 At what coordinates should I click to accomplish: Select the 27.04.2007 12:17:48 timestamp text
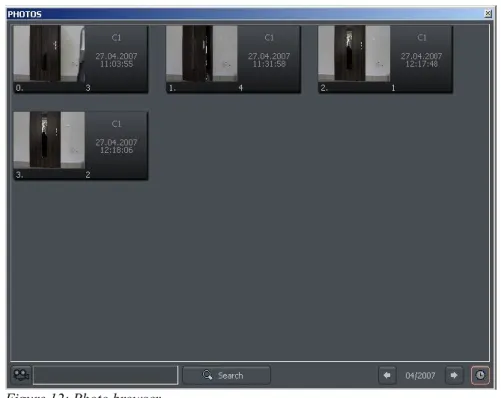tap(421, 60)
